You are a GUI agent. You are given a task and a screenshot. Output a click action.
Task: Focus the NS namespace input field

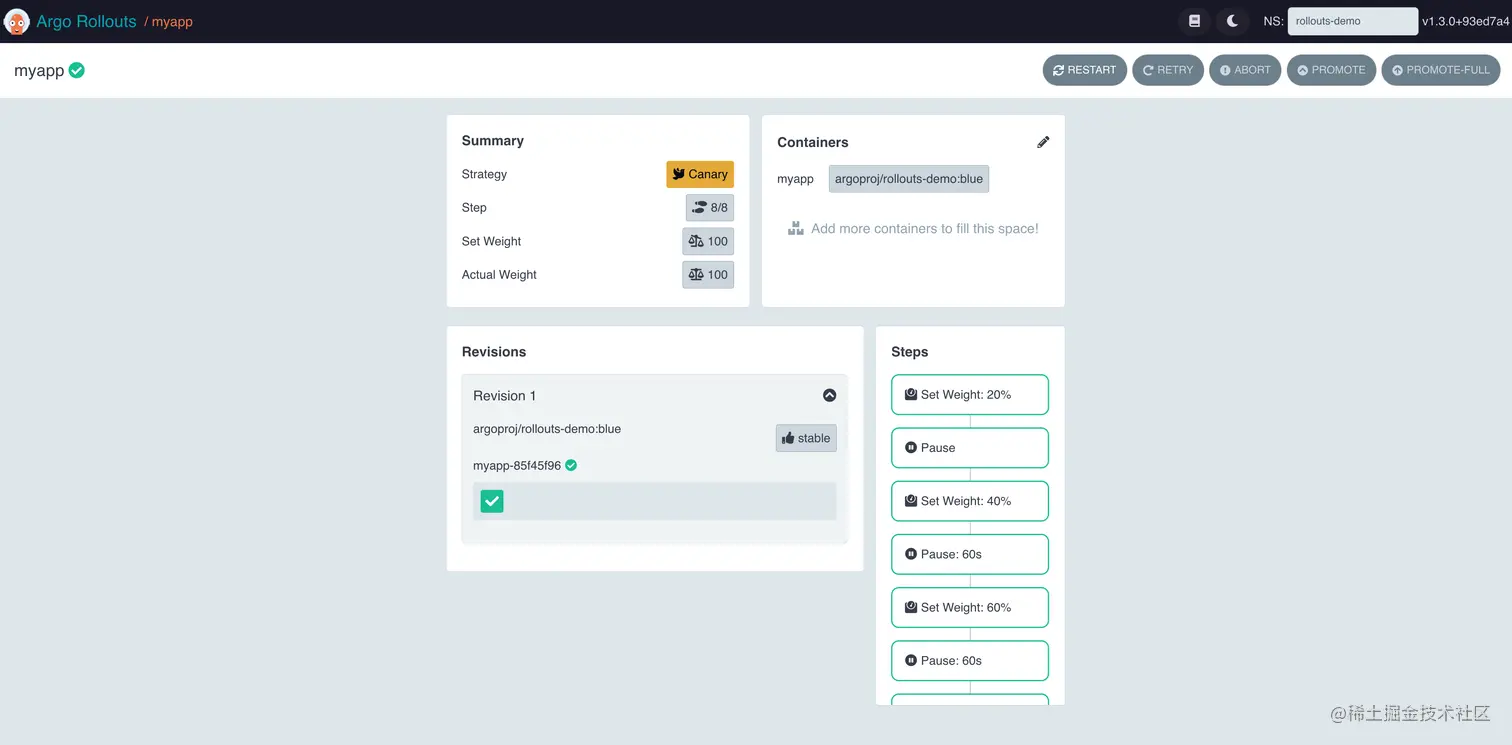pyautogui.click(x=1352, y=21)
